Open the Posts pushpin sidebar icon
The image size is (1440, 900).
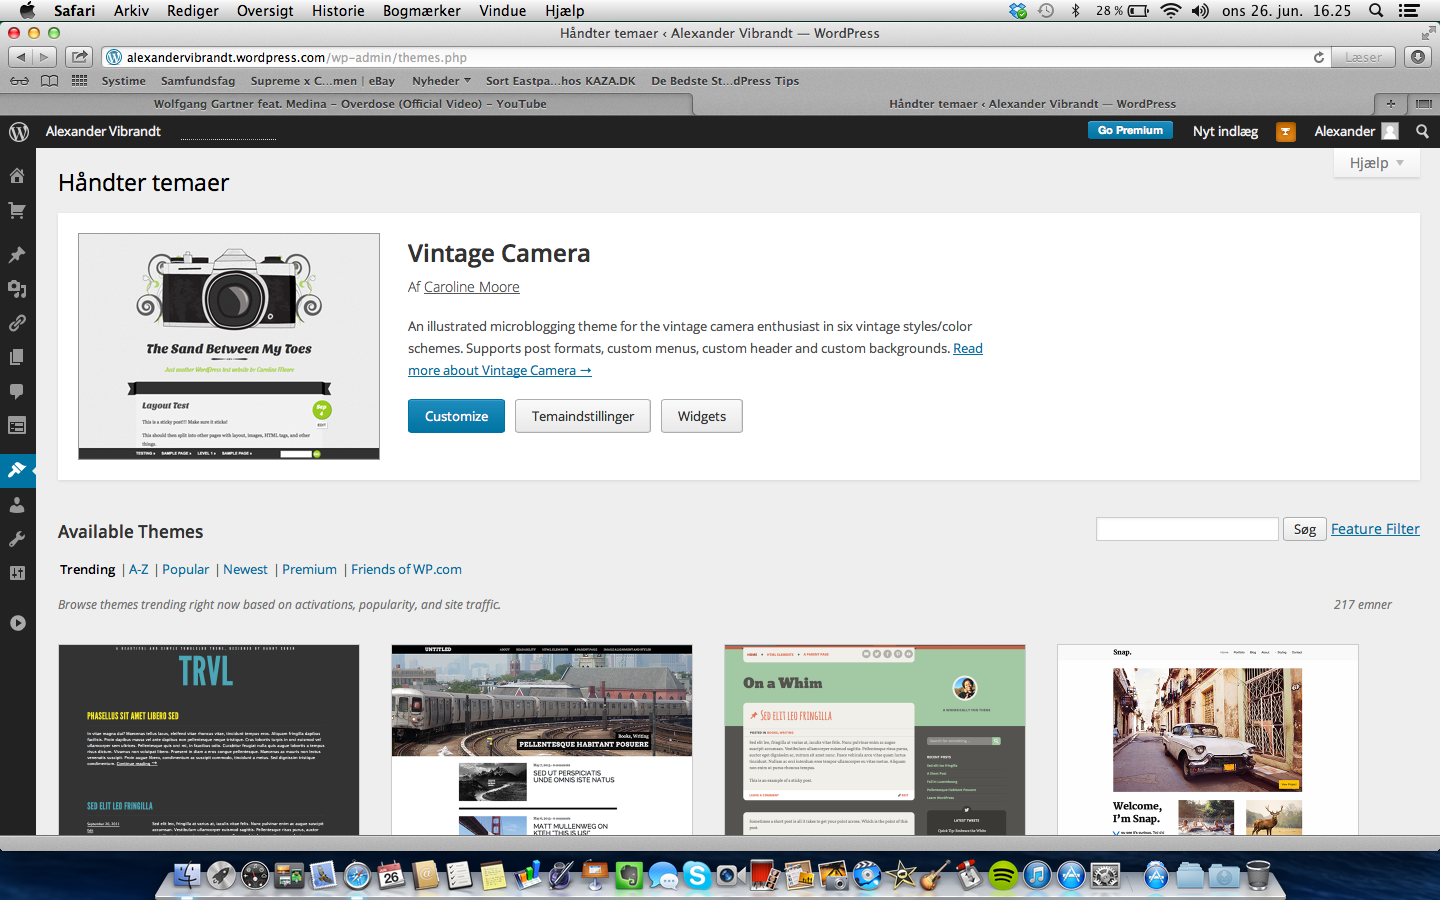click(x=17, y=255)
